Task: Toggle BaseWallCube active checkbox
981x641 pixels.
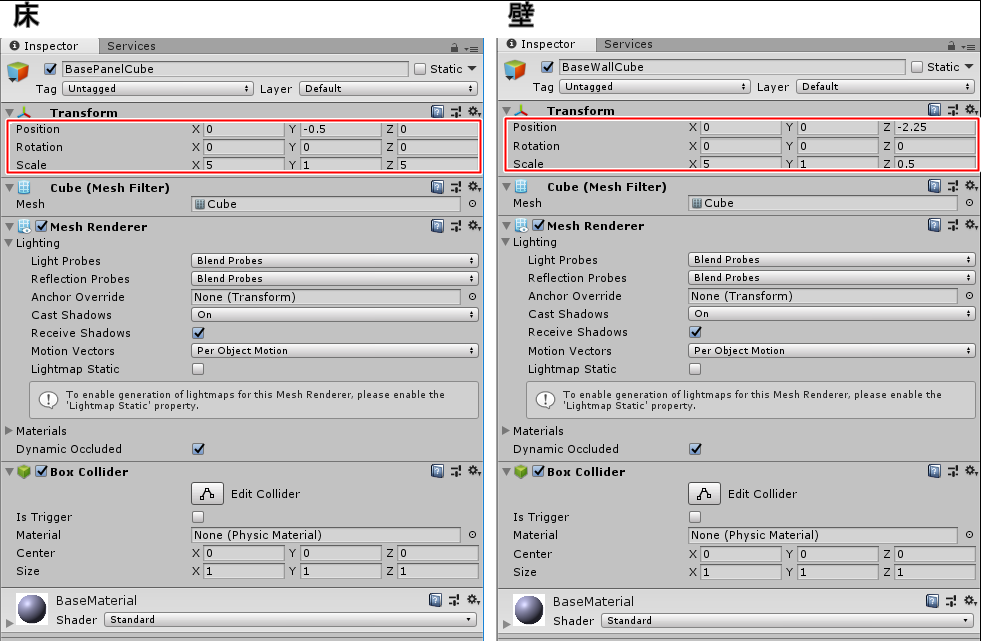Action: pyautogui.click(x=547, y=67)
